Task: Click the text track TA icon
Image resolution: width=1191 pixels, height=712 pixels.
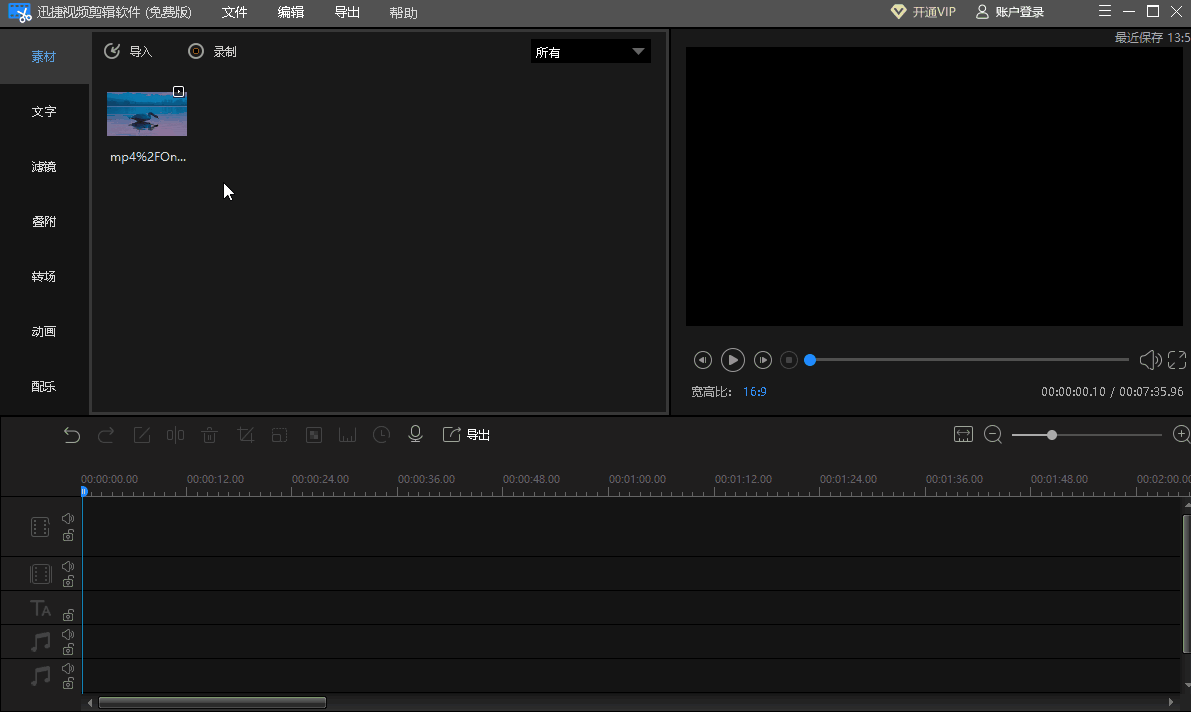Action: (x=40, y=608)
